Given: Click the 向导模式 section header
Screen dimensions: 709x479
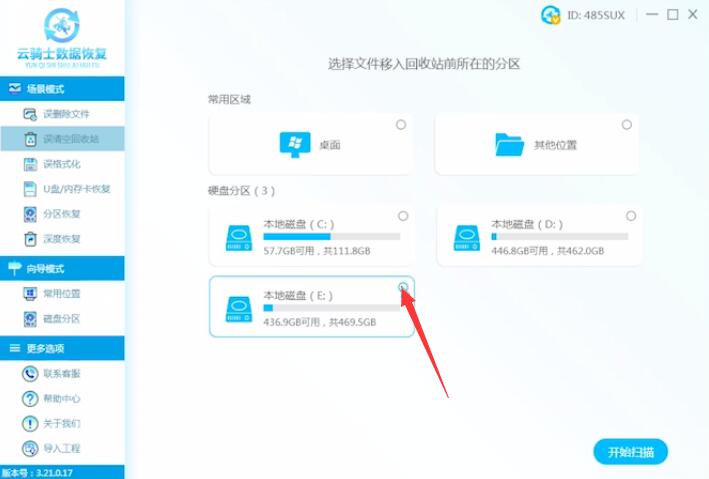Looking at the screenshot, I should (x=62, y=268).
